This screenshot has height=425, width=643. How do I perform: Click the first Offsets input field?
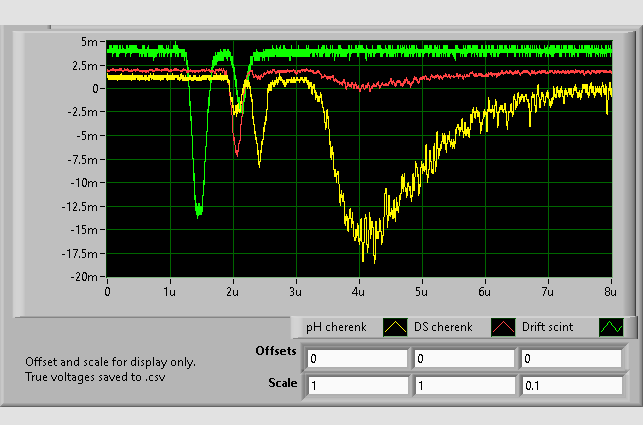click(x=357, y=359)
